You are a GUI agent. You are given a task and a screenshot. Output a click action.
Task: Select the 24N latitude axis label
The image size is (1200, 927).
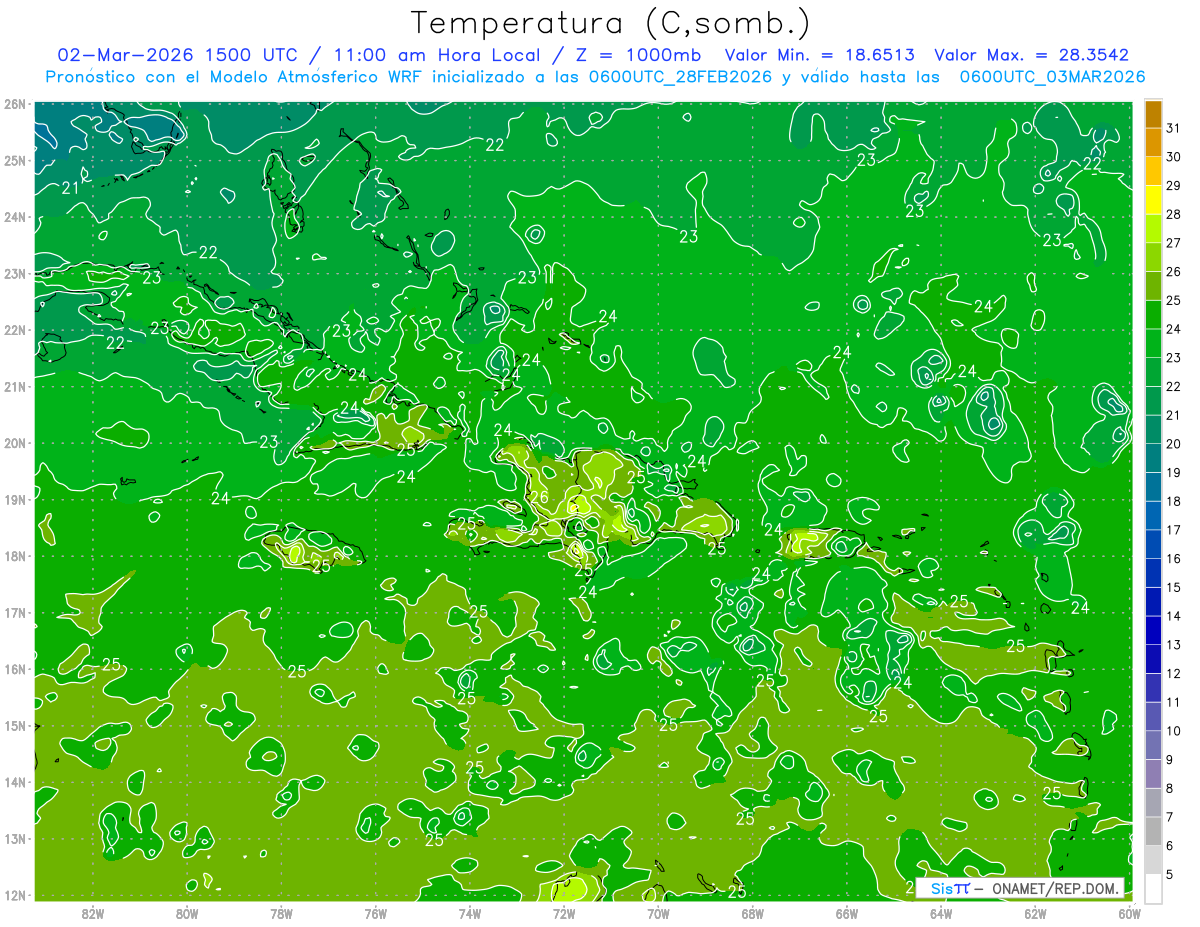tap(14, 217)
